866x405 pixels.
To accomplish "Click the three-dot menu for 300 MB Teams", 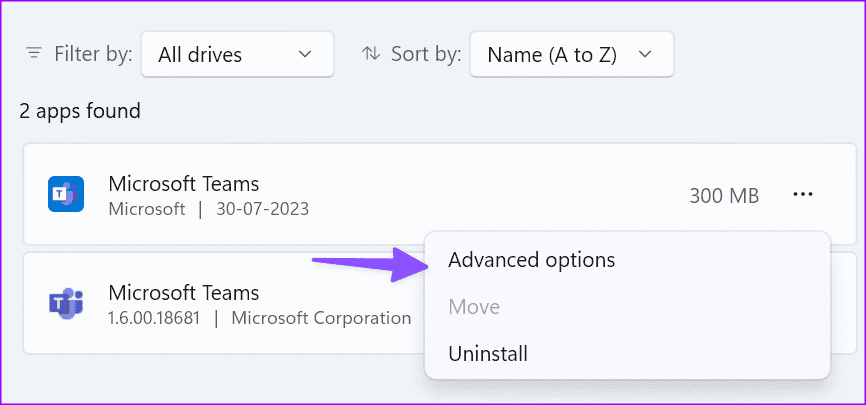I will pos(802,194).
